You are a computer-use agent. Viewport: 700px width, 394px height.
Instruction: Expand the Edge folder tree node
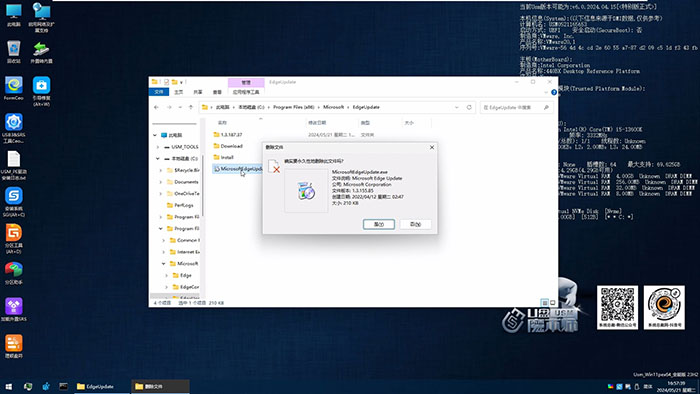coord(167,275)
